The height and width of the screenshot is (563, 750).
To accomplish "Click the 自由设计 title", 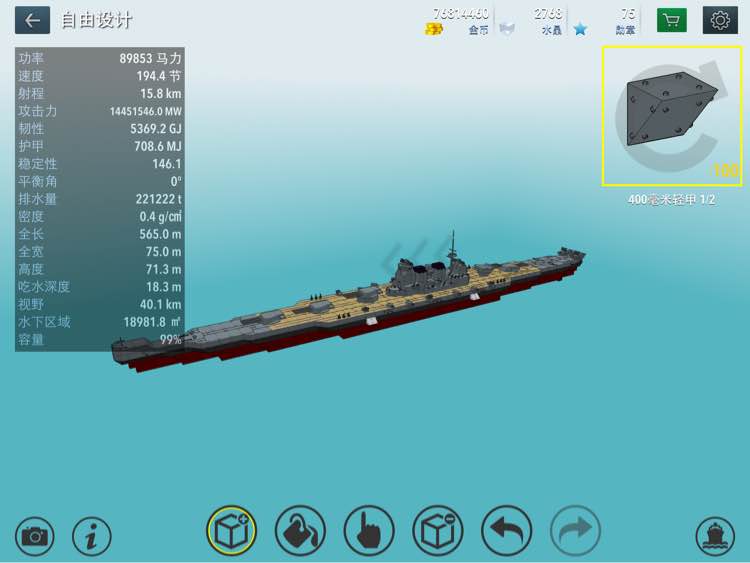I will coord(96,21).
